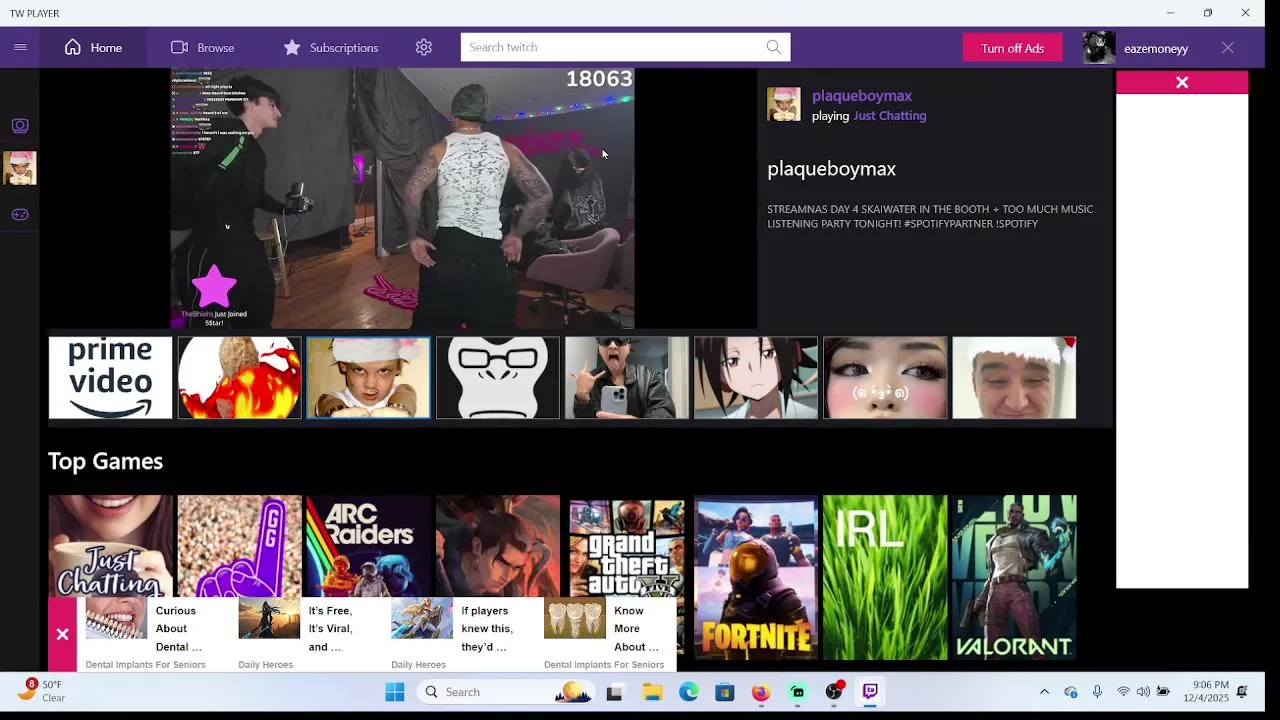Open the If players knew this ad

point(458,634)
